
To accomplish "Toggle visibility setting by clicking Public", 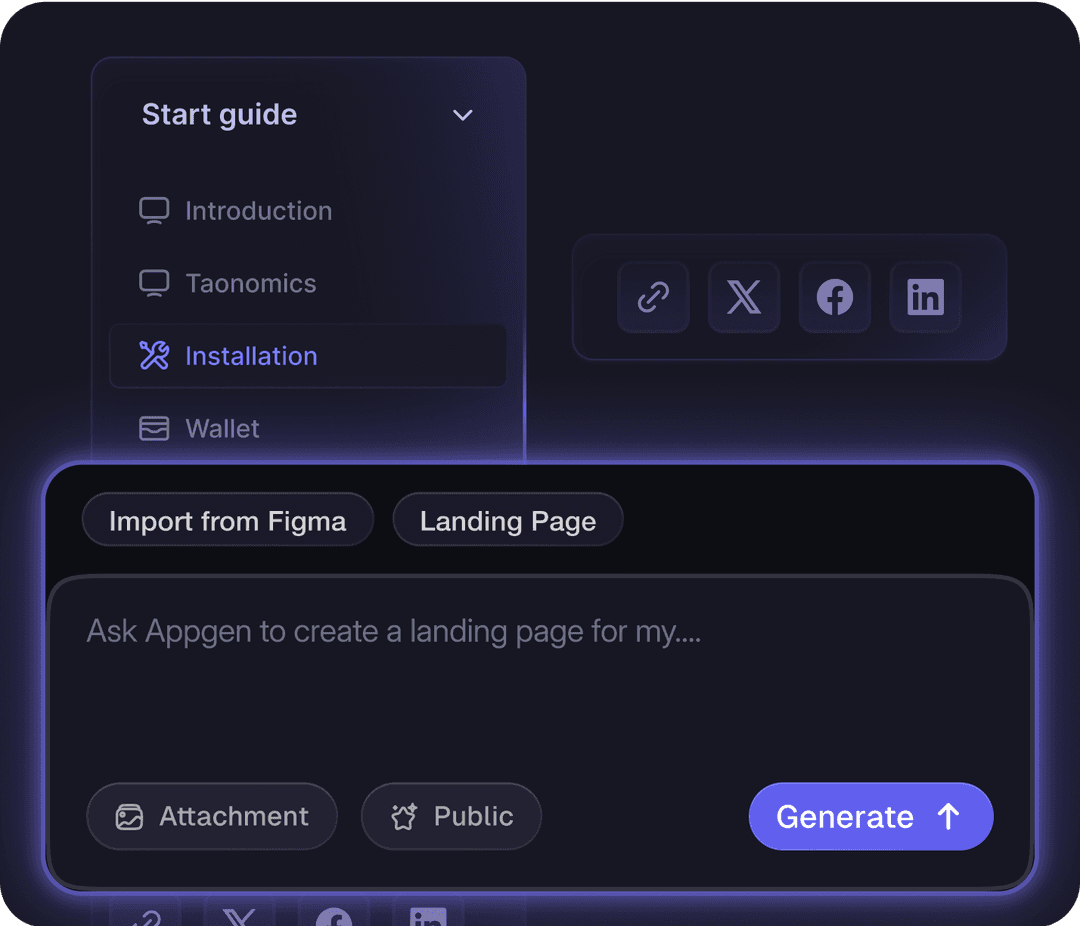I will point(451,816).
